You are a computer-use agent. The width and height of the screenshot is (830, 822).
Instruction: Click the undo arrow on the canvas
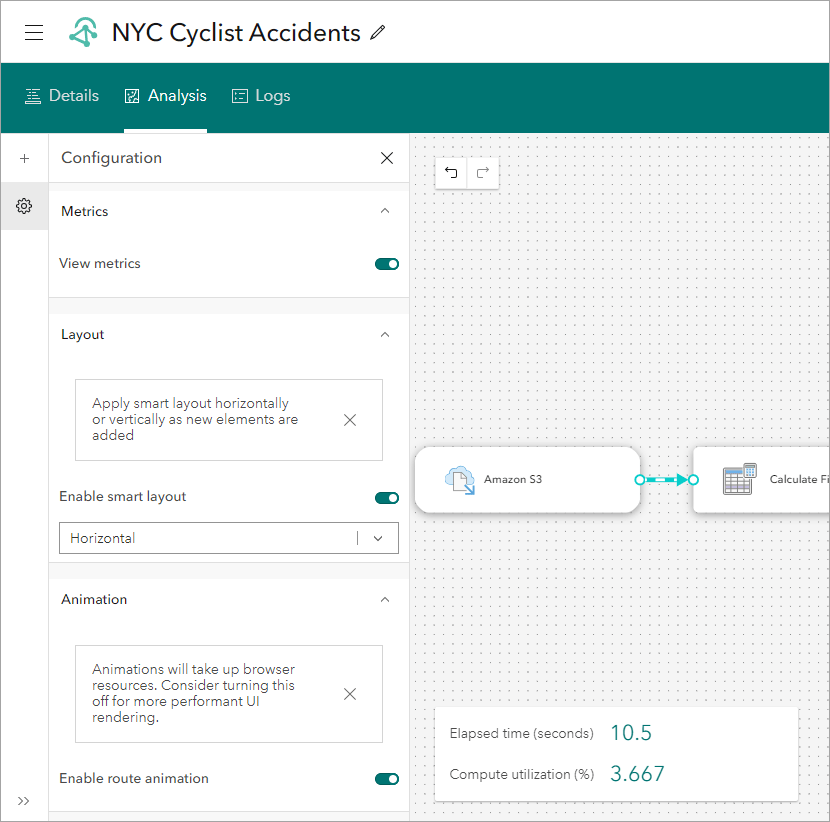[x=451, y=173]
